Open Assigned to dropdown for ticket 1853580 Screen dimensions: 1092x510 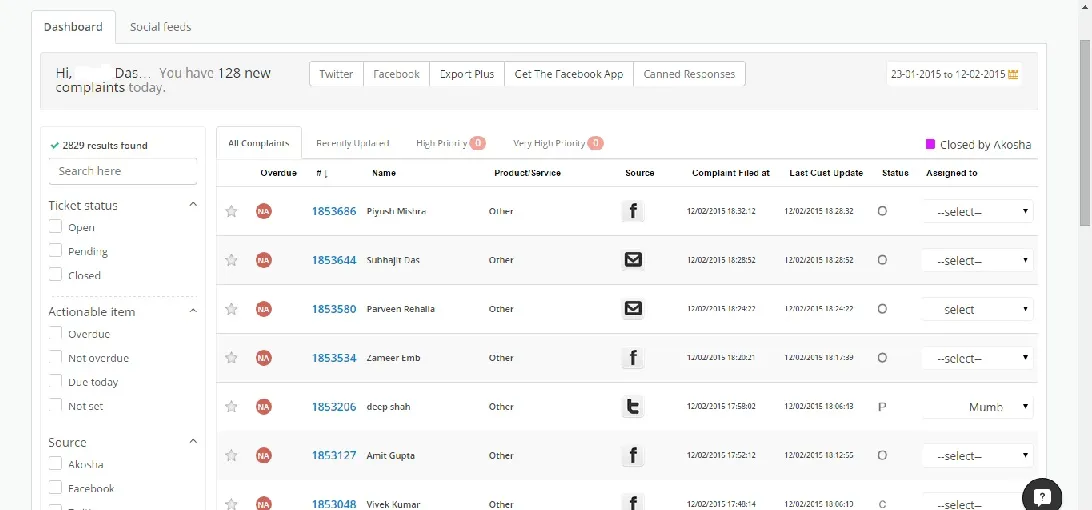click(978, 309)
